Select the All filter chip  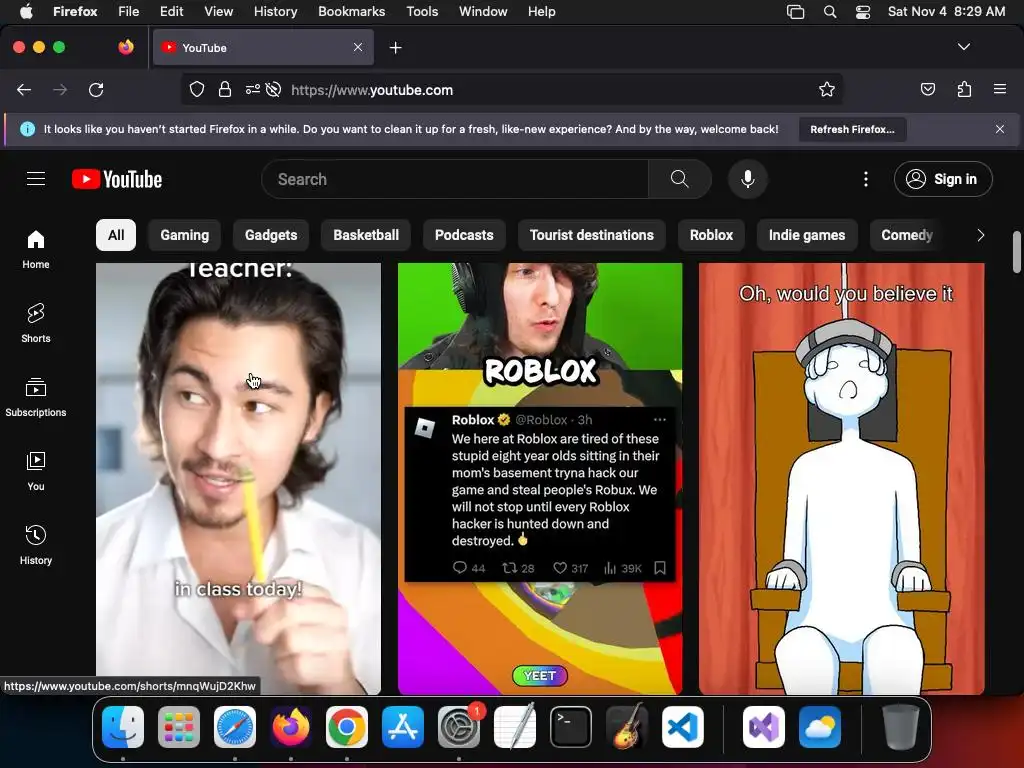(x=116, y=235)
